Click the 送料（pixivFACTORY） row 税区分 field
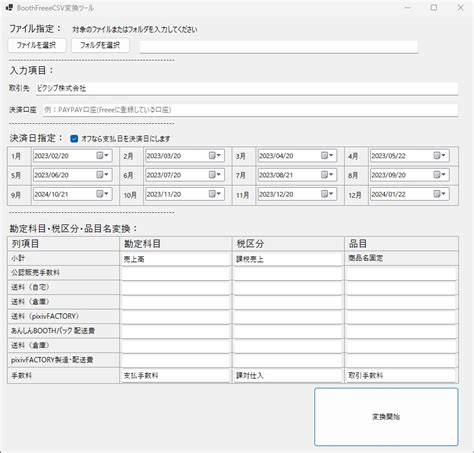 (x=288, y=317)
